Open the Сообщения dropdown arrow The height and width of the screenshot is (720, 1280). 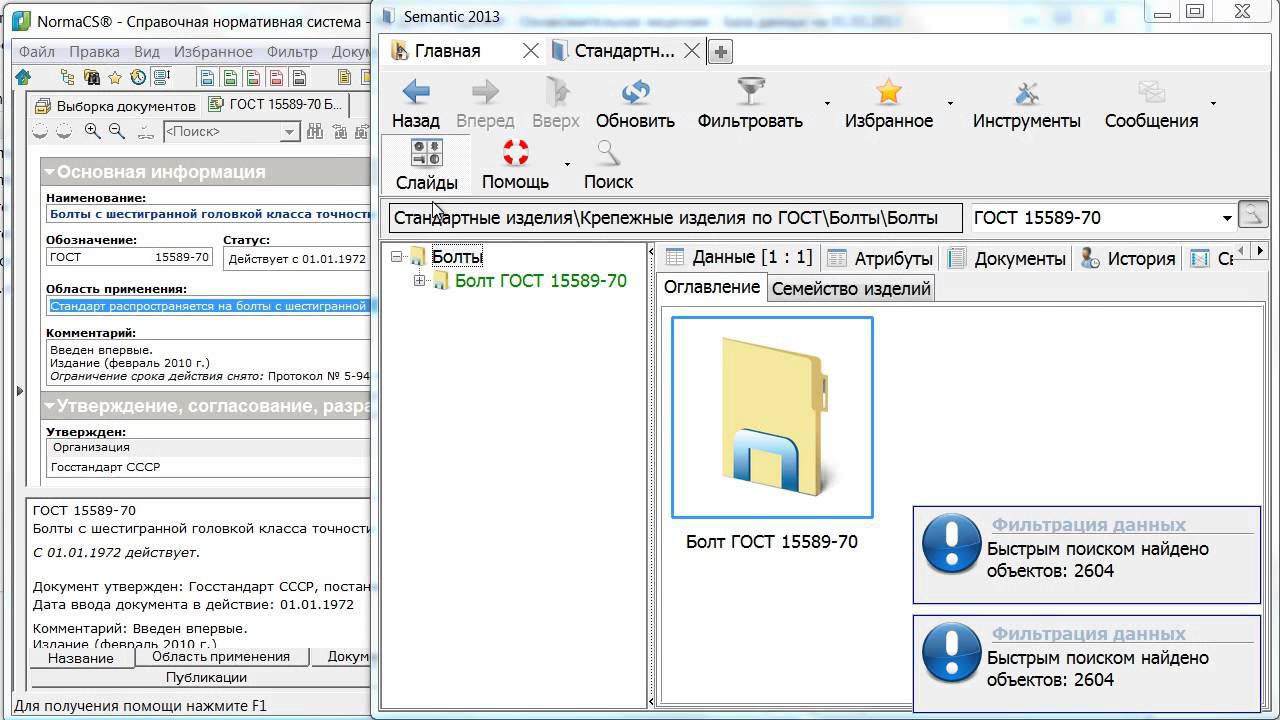[x=1213, y=103]
